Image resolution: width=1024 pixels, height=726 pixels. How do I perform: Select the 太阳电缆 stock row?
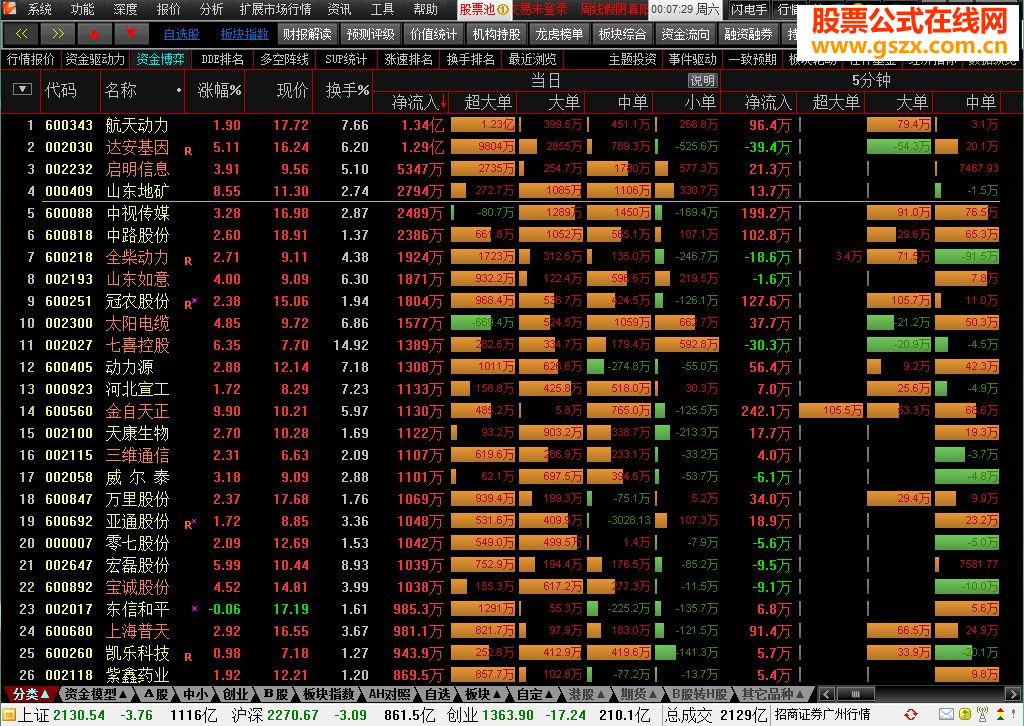coord(512,323)
